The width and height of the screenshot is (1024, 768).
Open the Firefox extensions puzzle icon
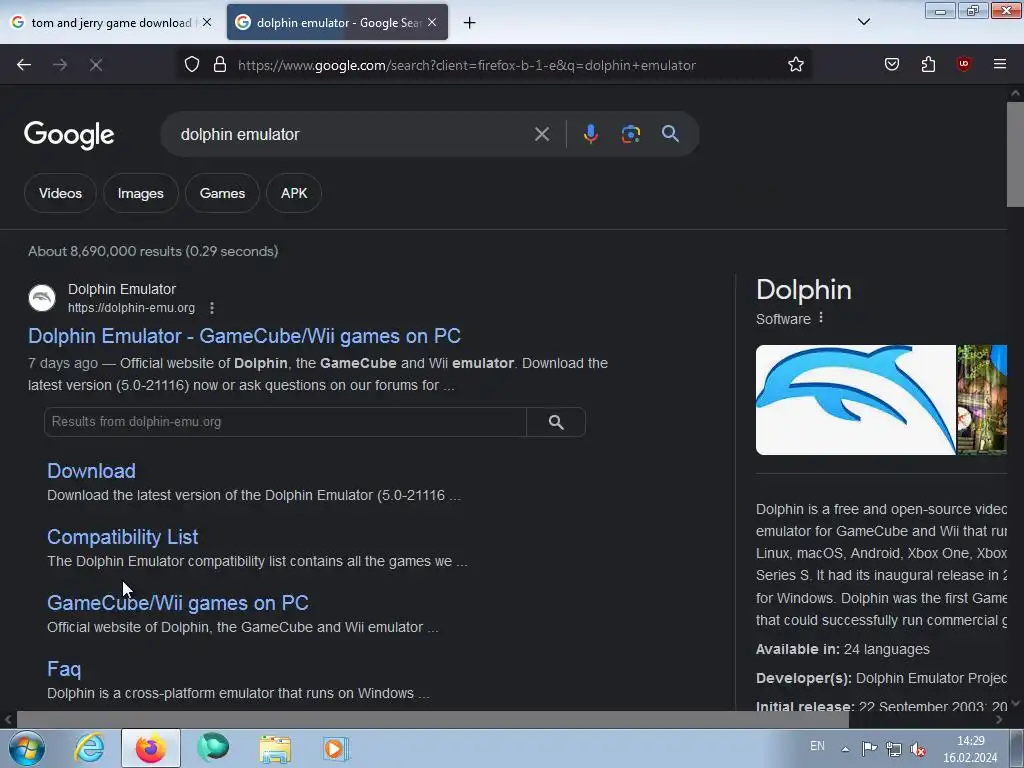[928, 64]
